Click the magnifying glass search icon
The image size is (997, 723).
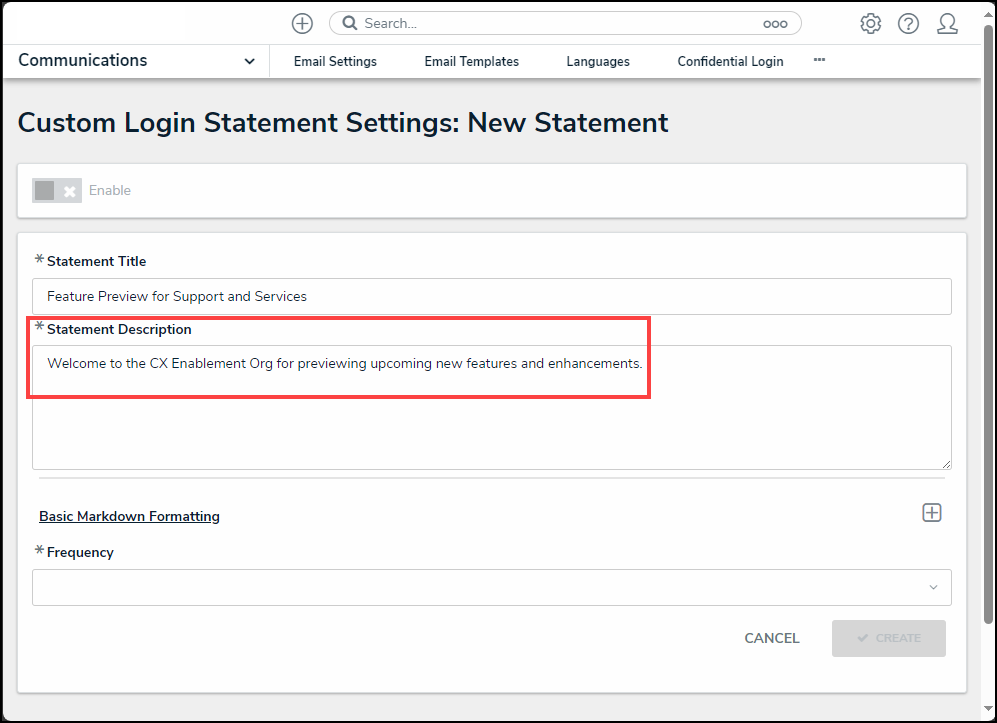[x=350, y=23]
